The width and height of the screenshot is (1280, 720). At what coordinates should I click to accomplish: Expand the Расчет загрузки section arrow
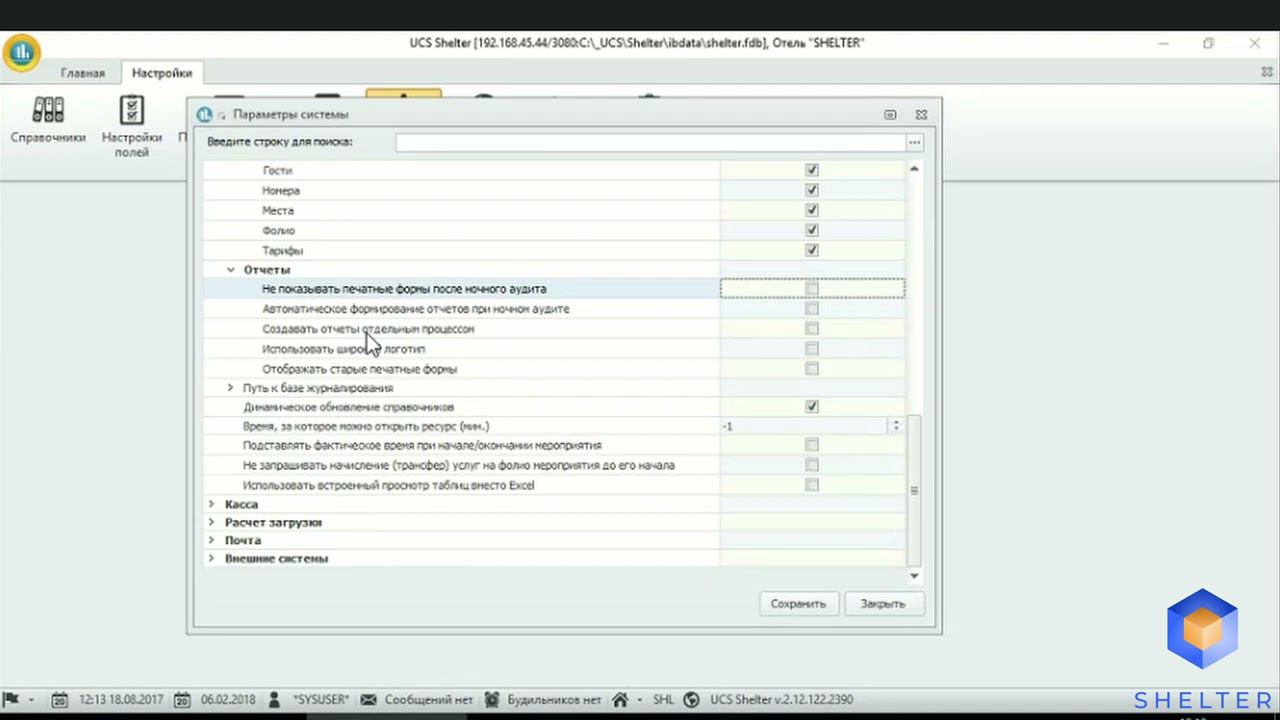click(x=211, y=522)
